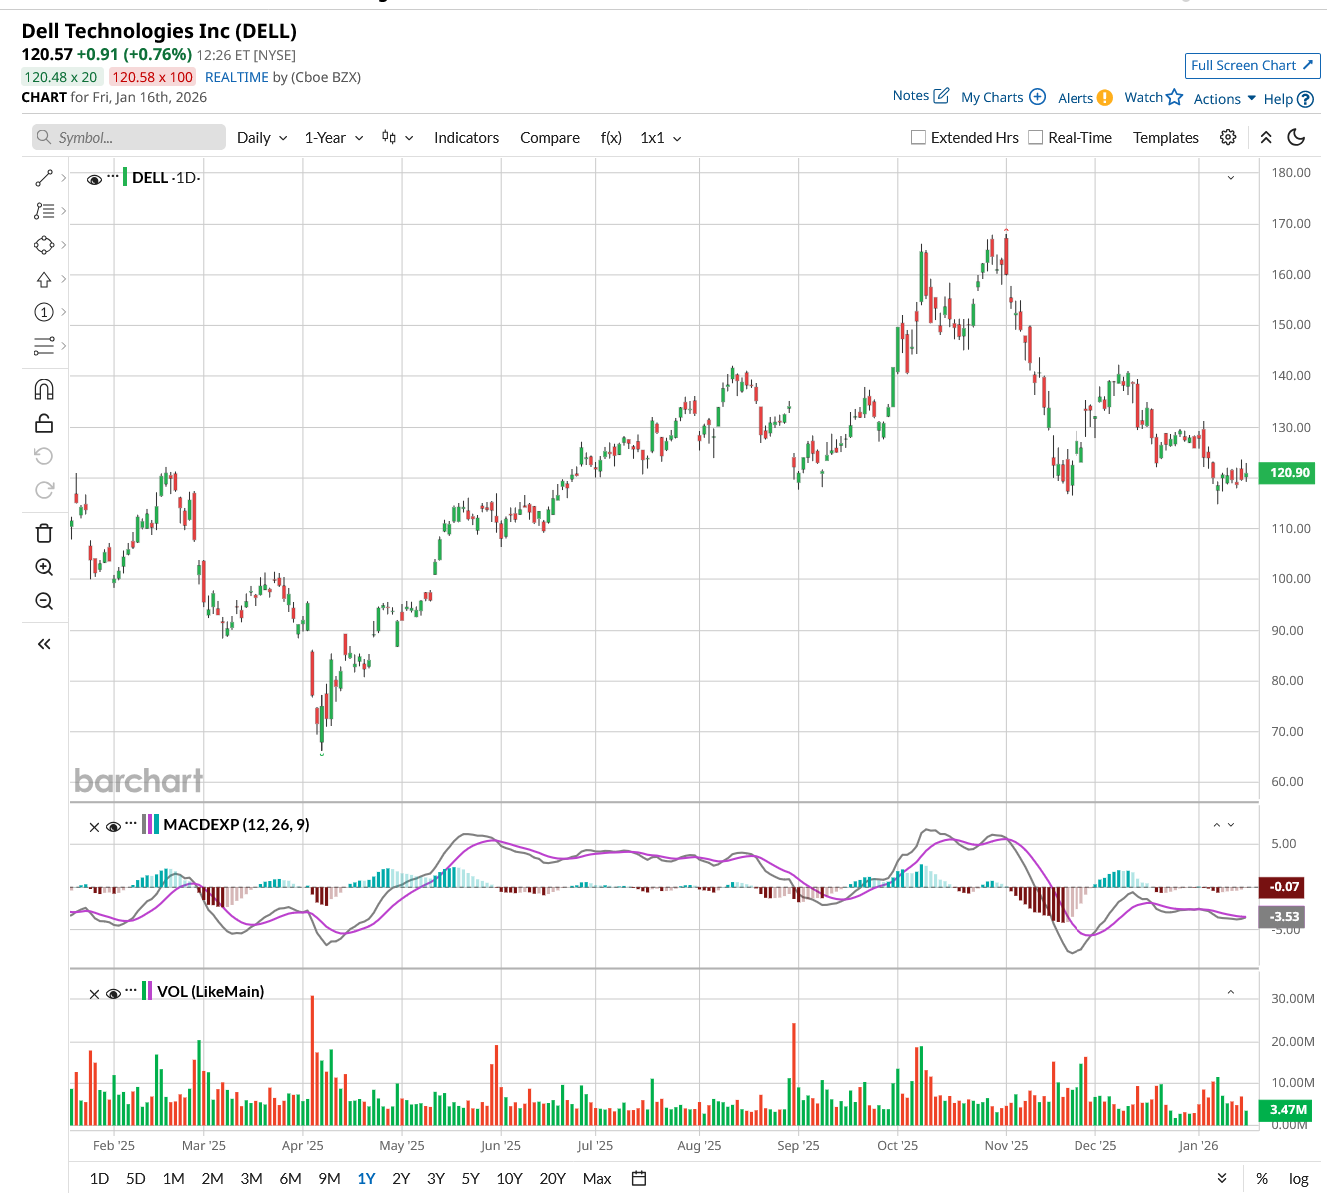Select the 10Y range tab
This screenshot has height=1194, width=1328.
tap(510, 1179)
